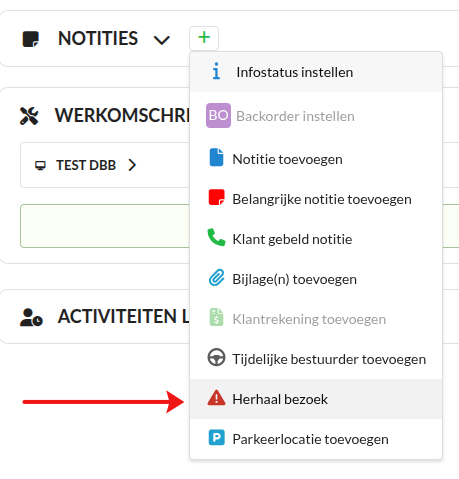
Task: Click the steering wheel driver icon
Action: [x=216, y=357]
